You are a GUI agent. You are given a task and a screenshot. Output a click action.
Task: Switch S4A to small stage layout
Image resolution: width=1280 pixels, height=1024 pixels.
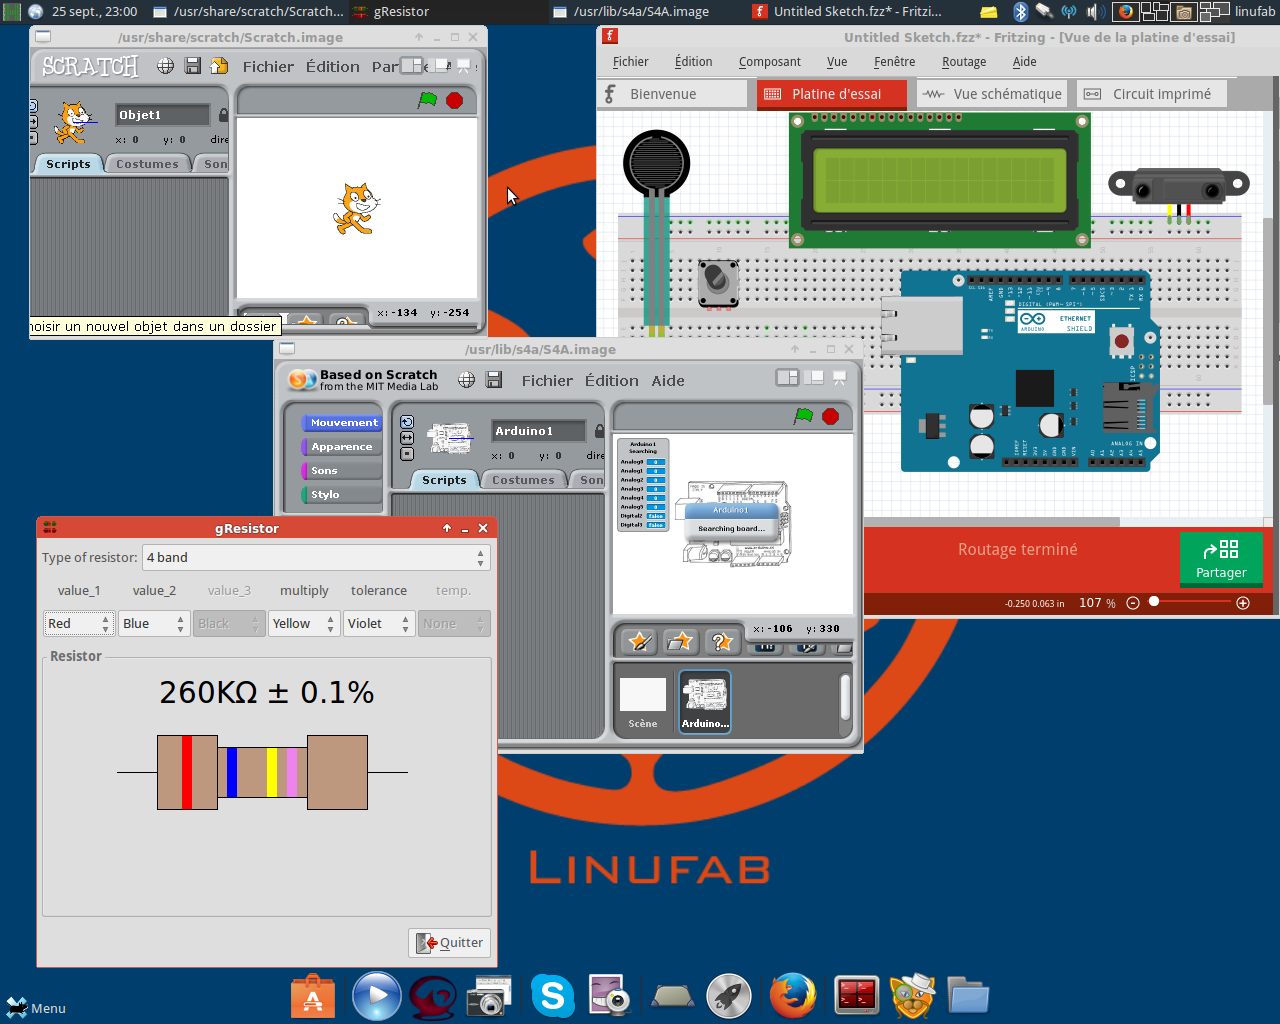tap(788, 378)
